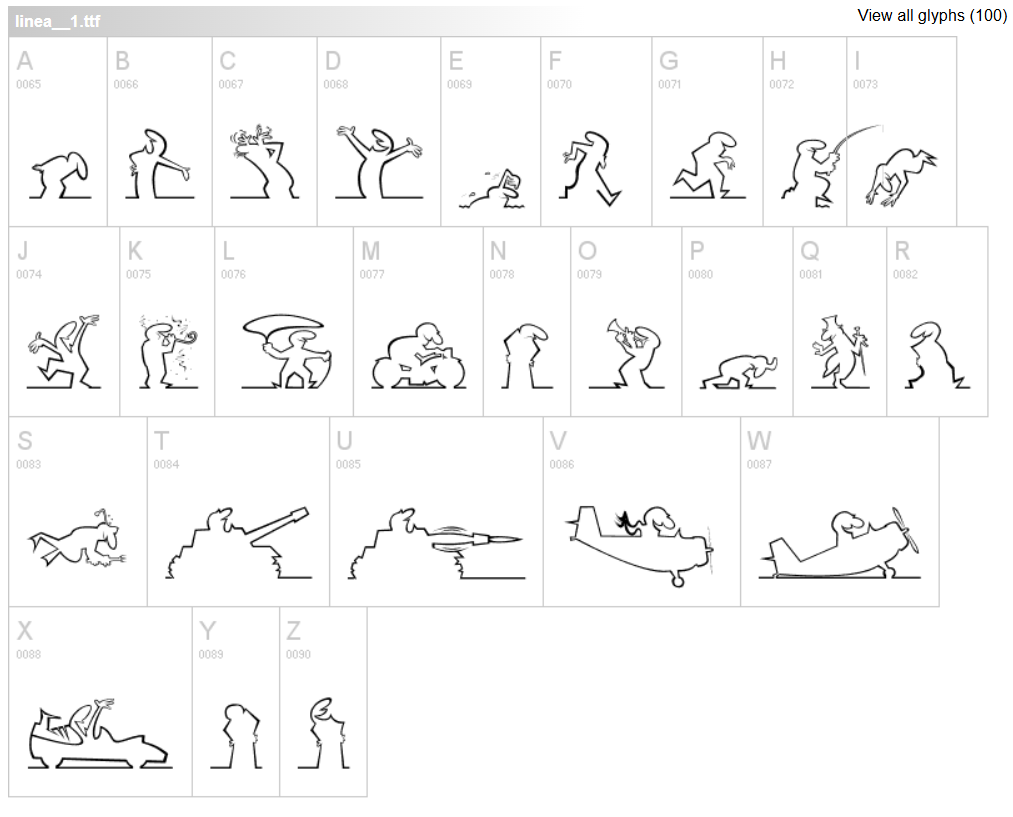Select glyph P crawling figure

(x=737, y=322)
